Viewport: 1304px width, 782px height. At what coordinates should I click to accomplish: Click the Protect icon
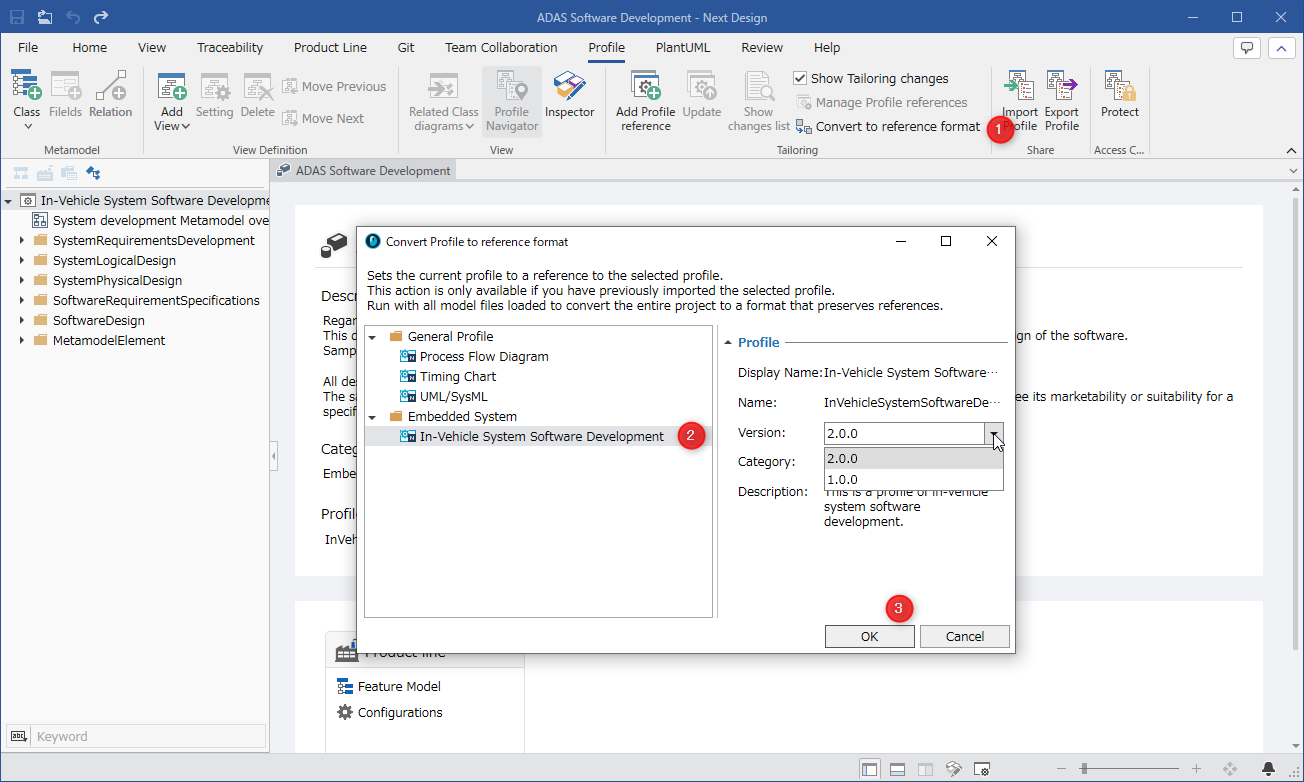point(1119,87)
